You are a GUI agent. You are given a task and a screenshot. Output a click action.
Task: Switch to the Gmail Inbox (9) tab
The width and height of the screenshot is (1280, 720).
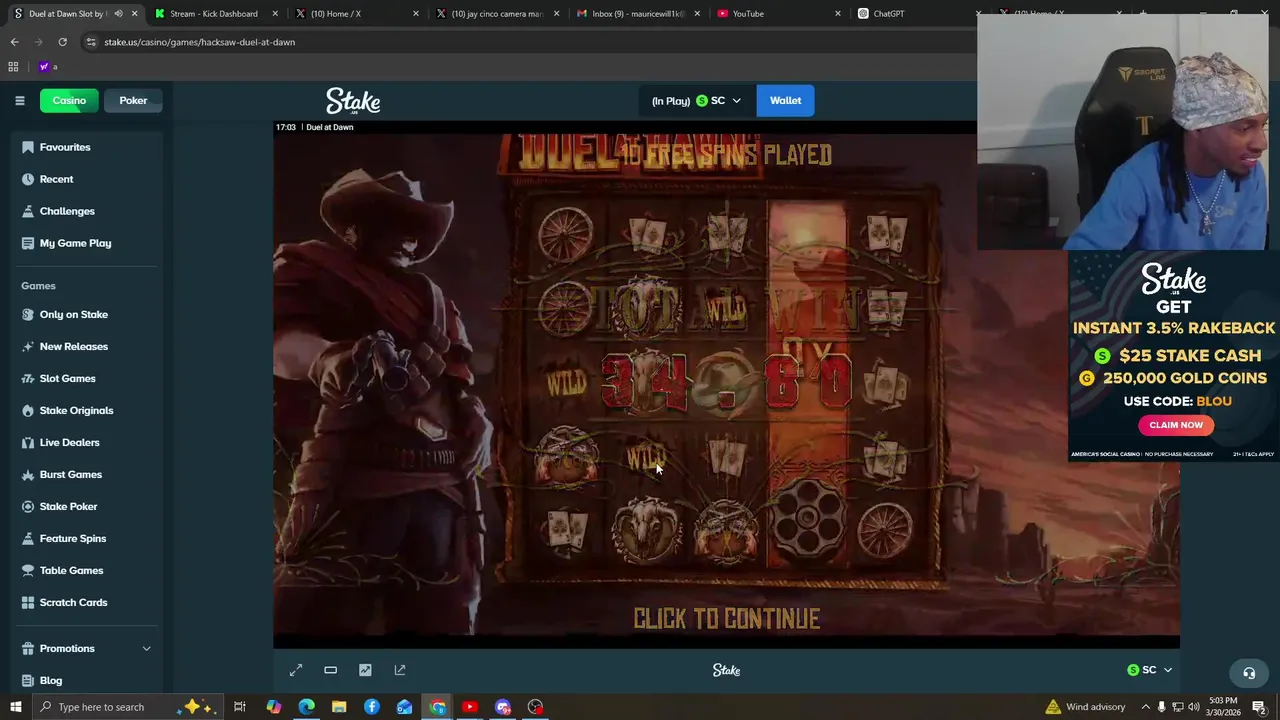638,14
